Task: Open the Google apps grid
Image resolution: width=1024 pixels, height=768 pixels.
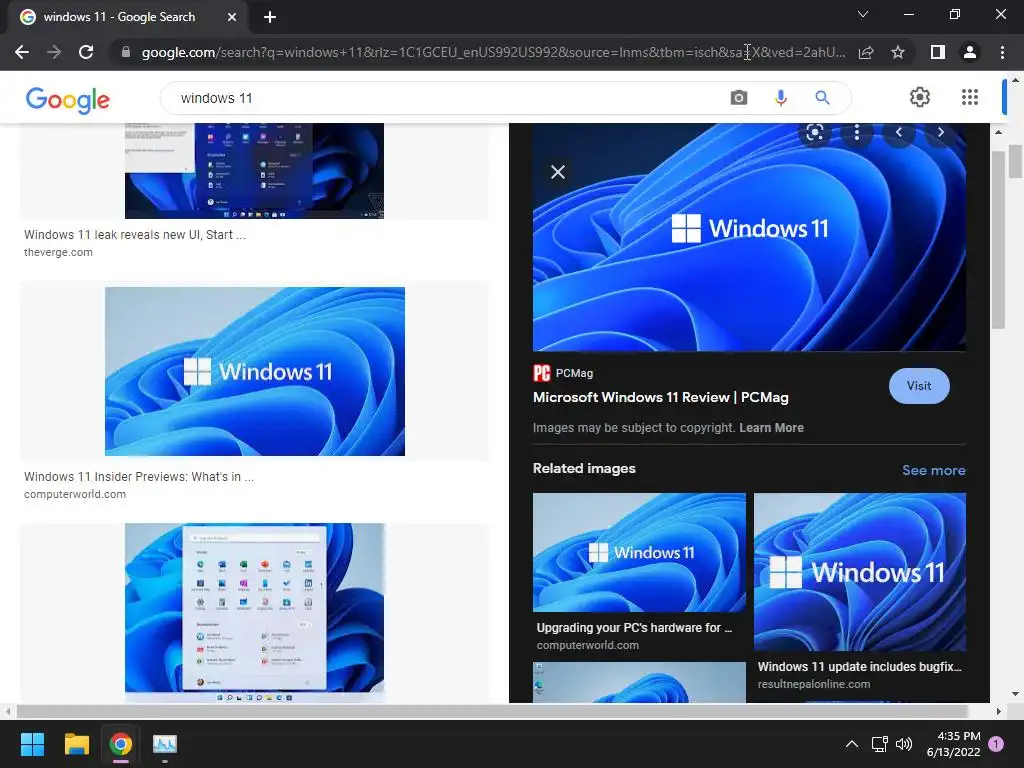Action: point(970,97)
